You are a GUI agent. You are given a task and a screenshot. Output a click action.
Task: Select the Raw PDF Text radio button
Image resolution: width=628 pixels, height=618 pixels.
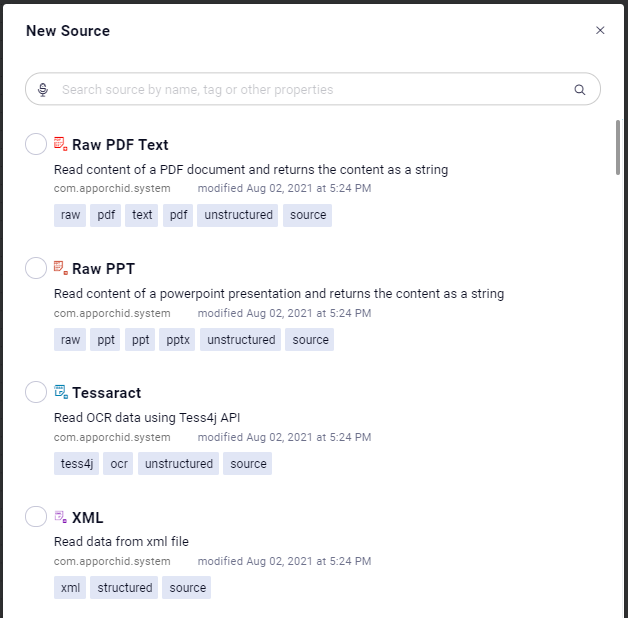(36, 144)
